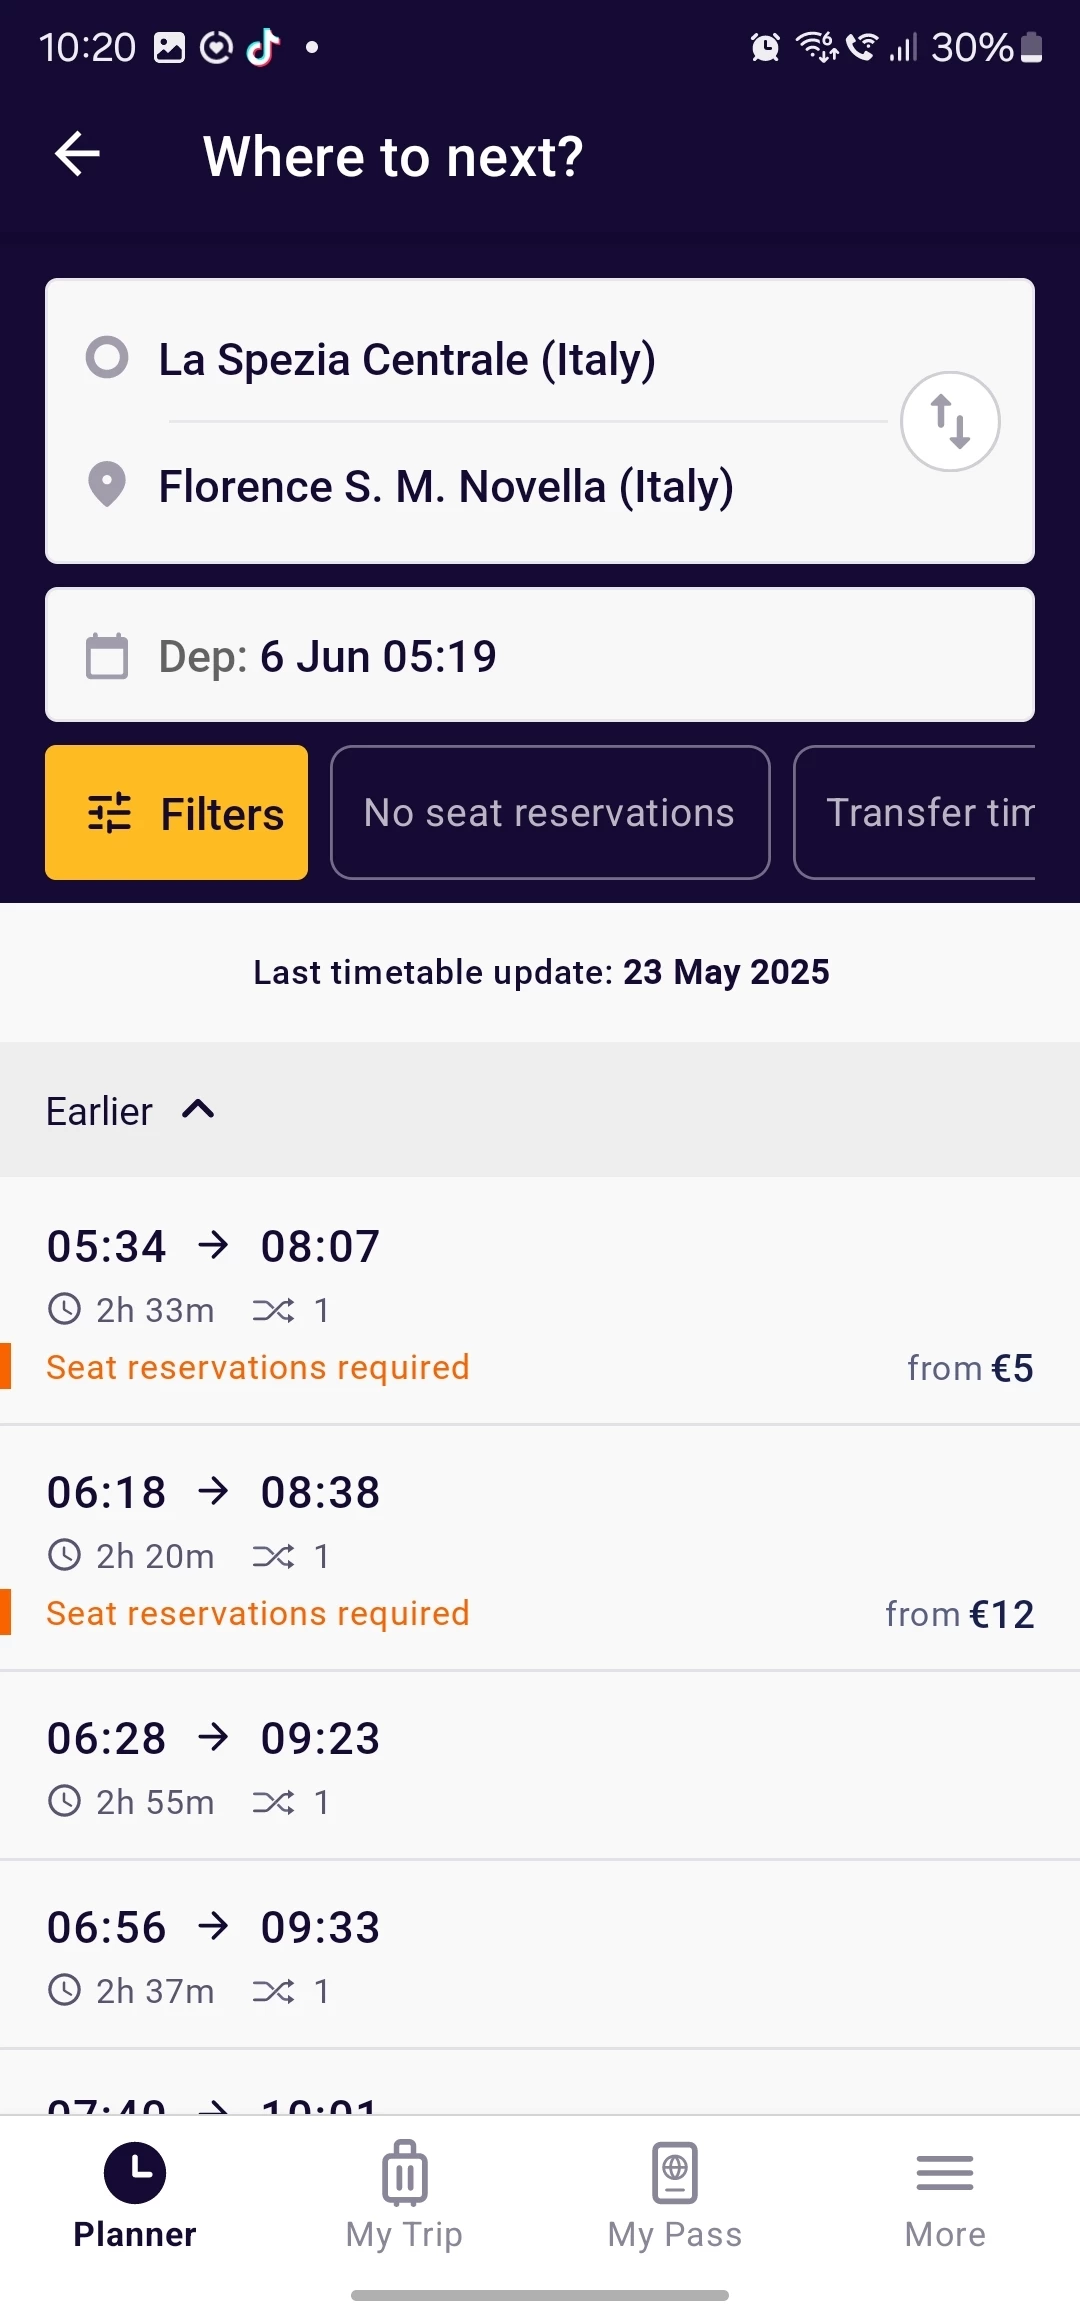The width and height of the screenshot is (1080, 2316).
Task: Tap the origin circle marker icon
Action: pyautogui.click(x=107, y=358)
